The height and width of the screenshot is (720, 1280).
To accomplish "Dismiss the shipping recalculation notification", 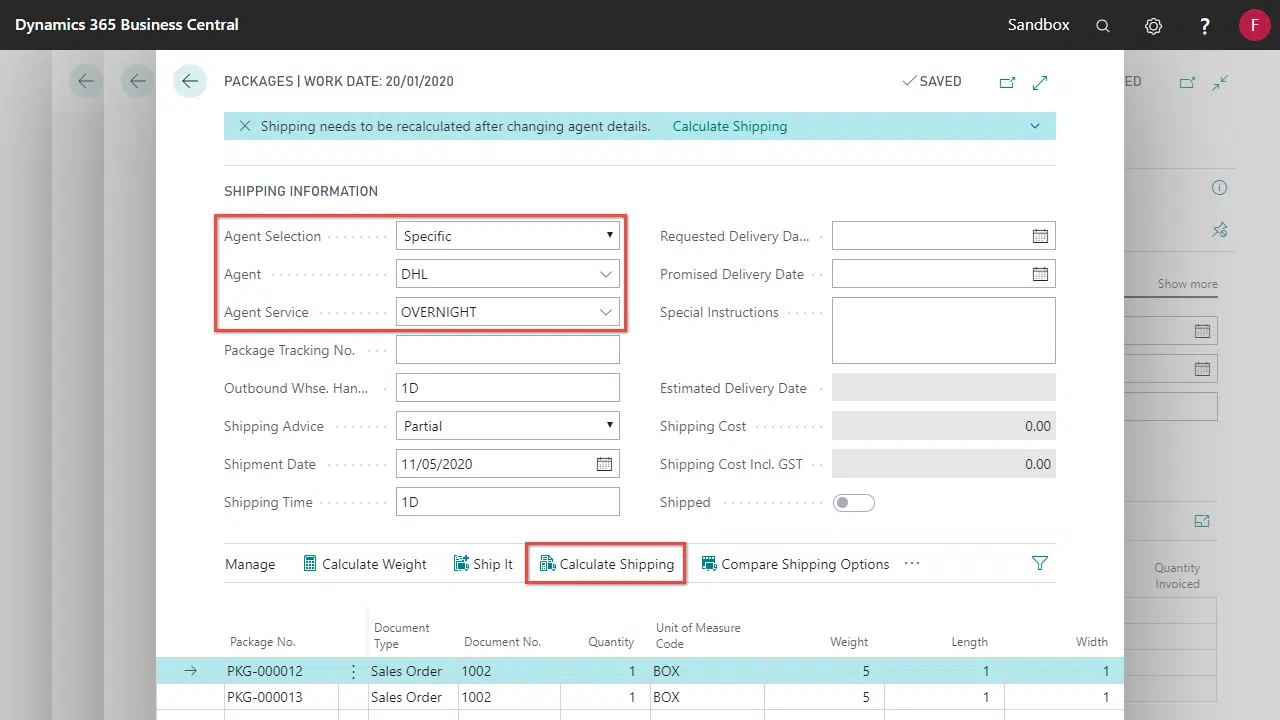I will coord(244,127).
